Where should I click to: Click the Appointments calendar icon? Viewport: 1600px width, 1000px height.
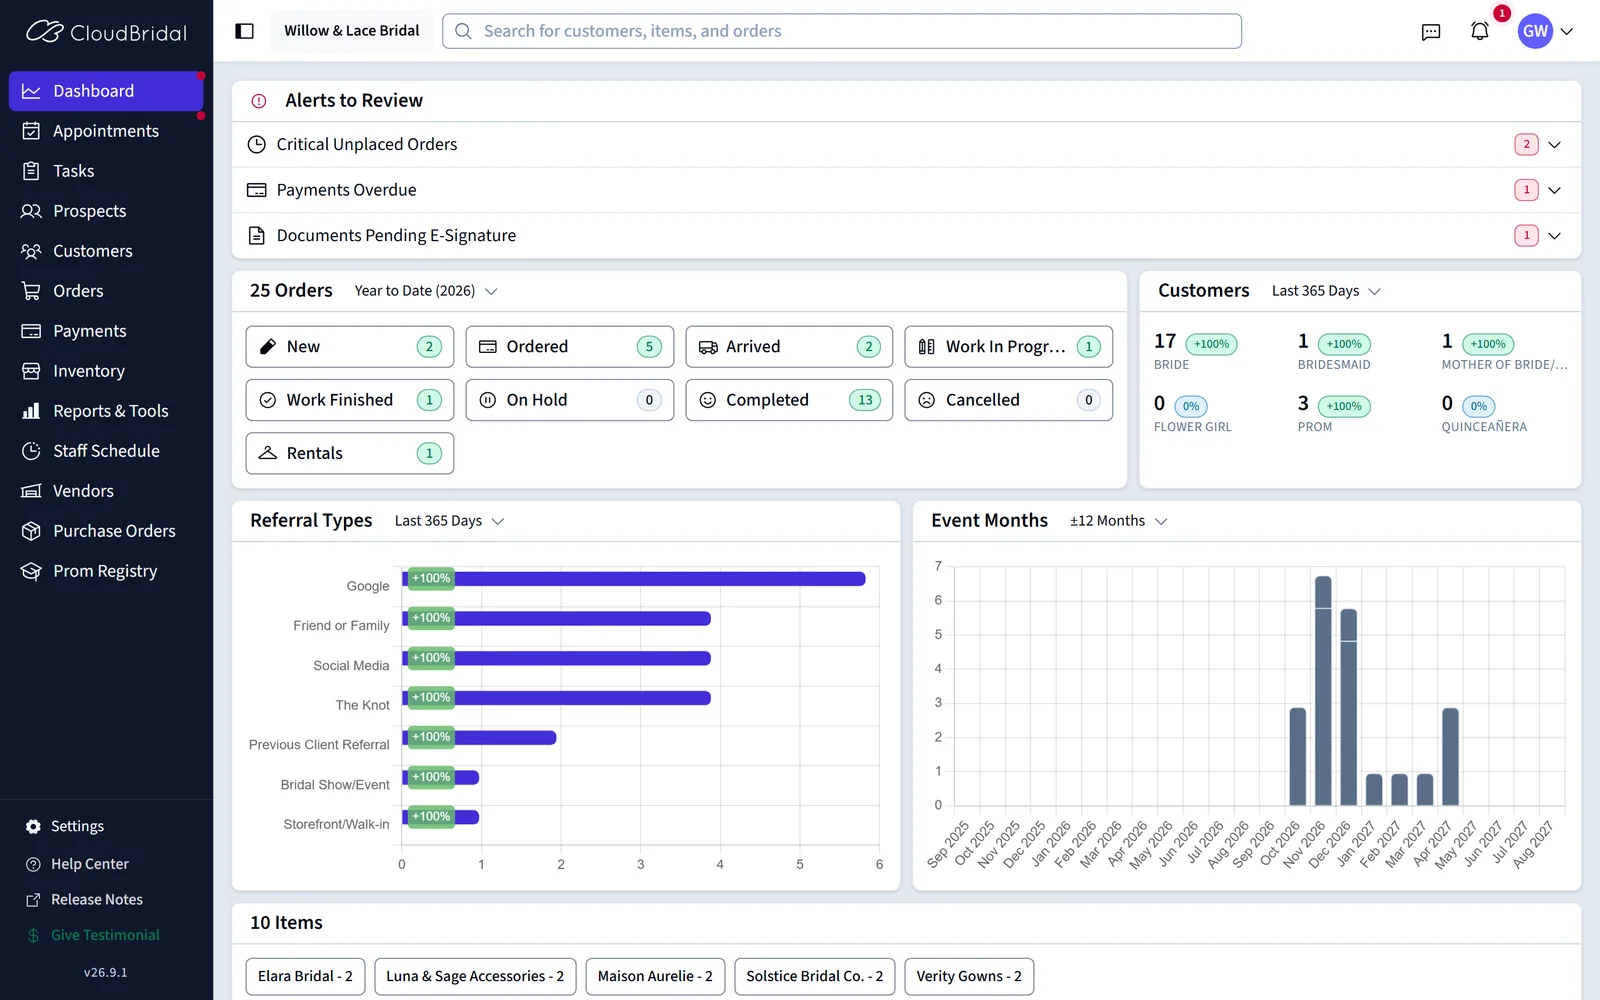click(x=31, y=131)
